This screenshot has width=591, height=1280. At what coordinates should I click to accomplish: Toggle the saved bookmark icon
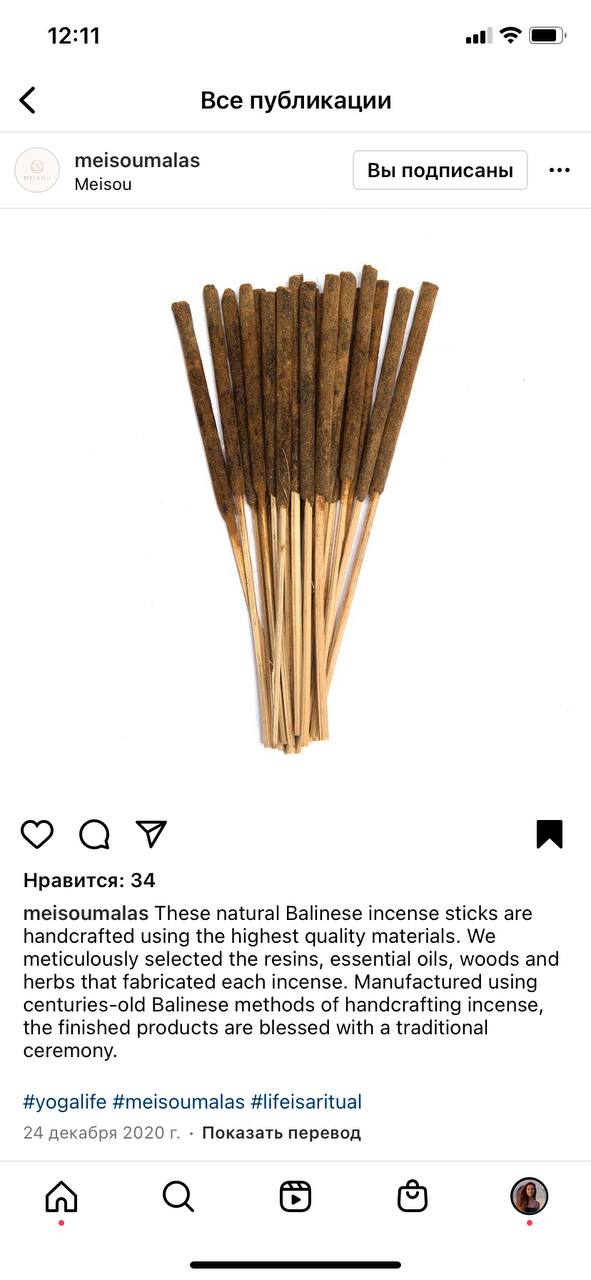550,834
